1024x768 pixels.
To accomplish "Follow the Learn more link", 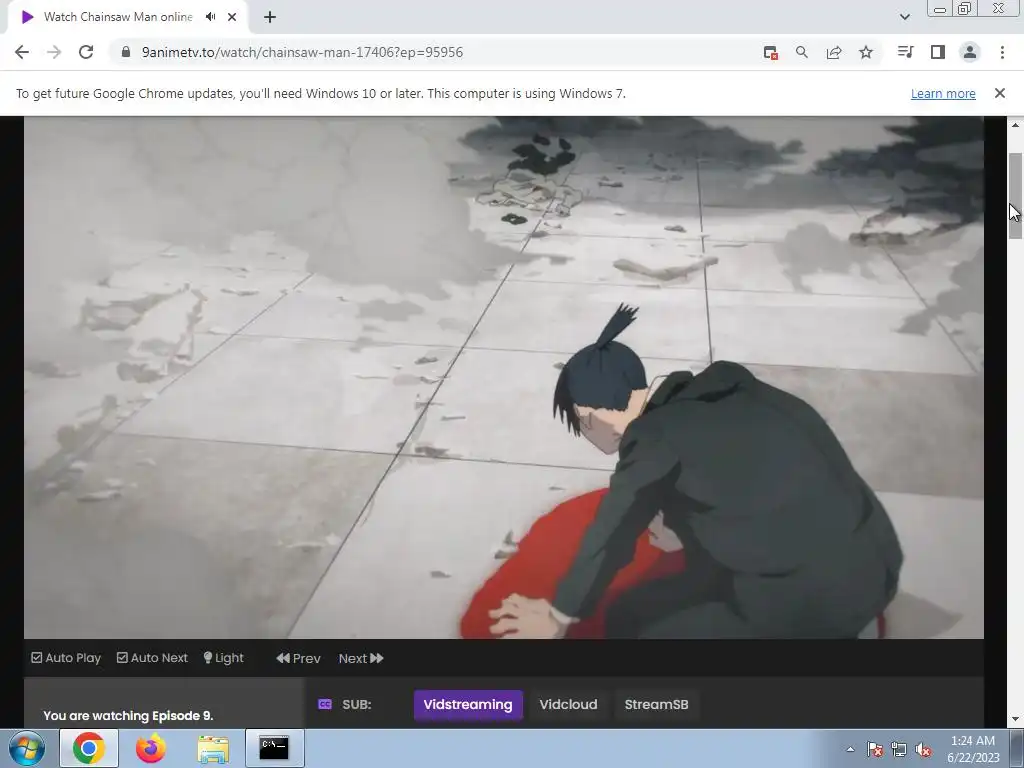I will point(943,93).
